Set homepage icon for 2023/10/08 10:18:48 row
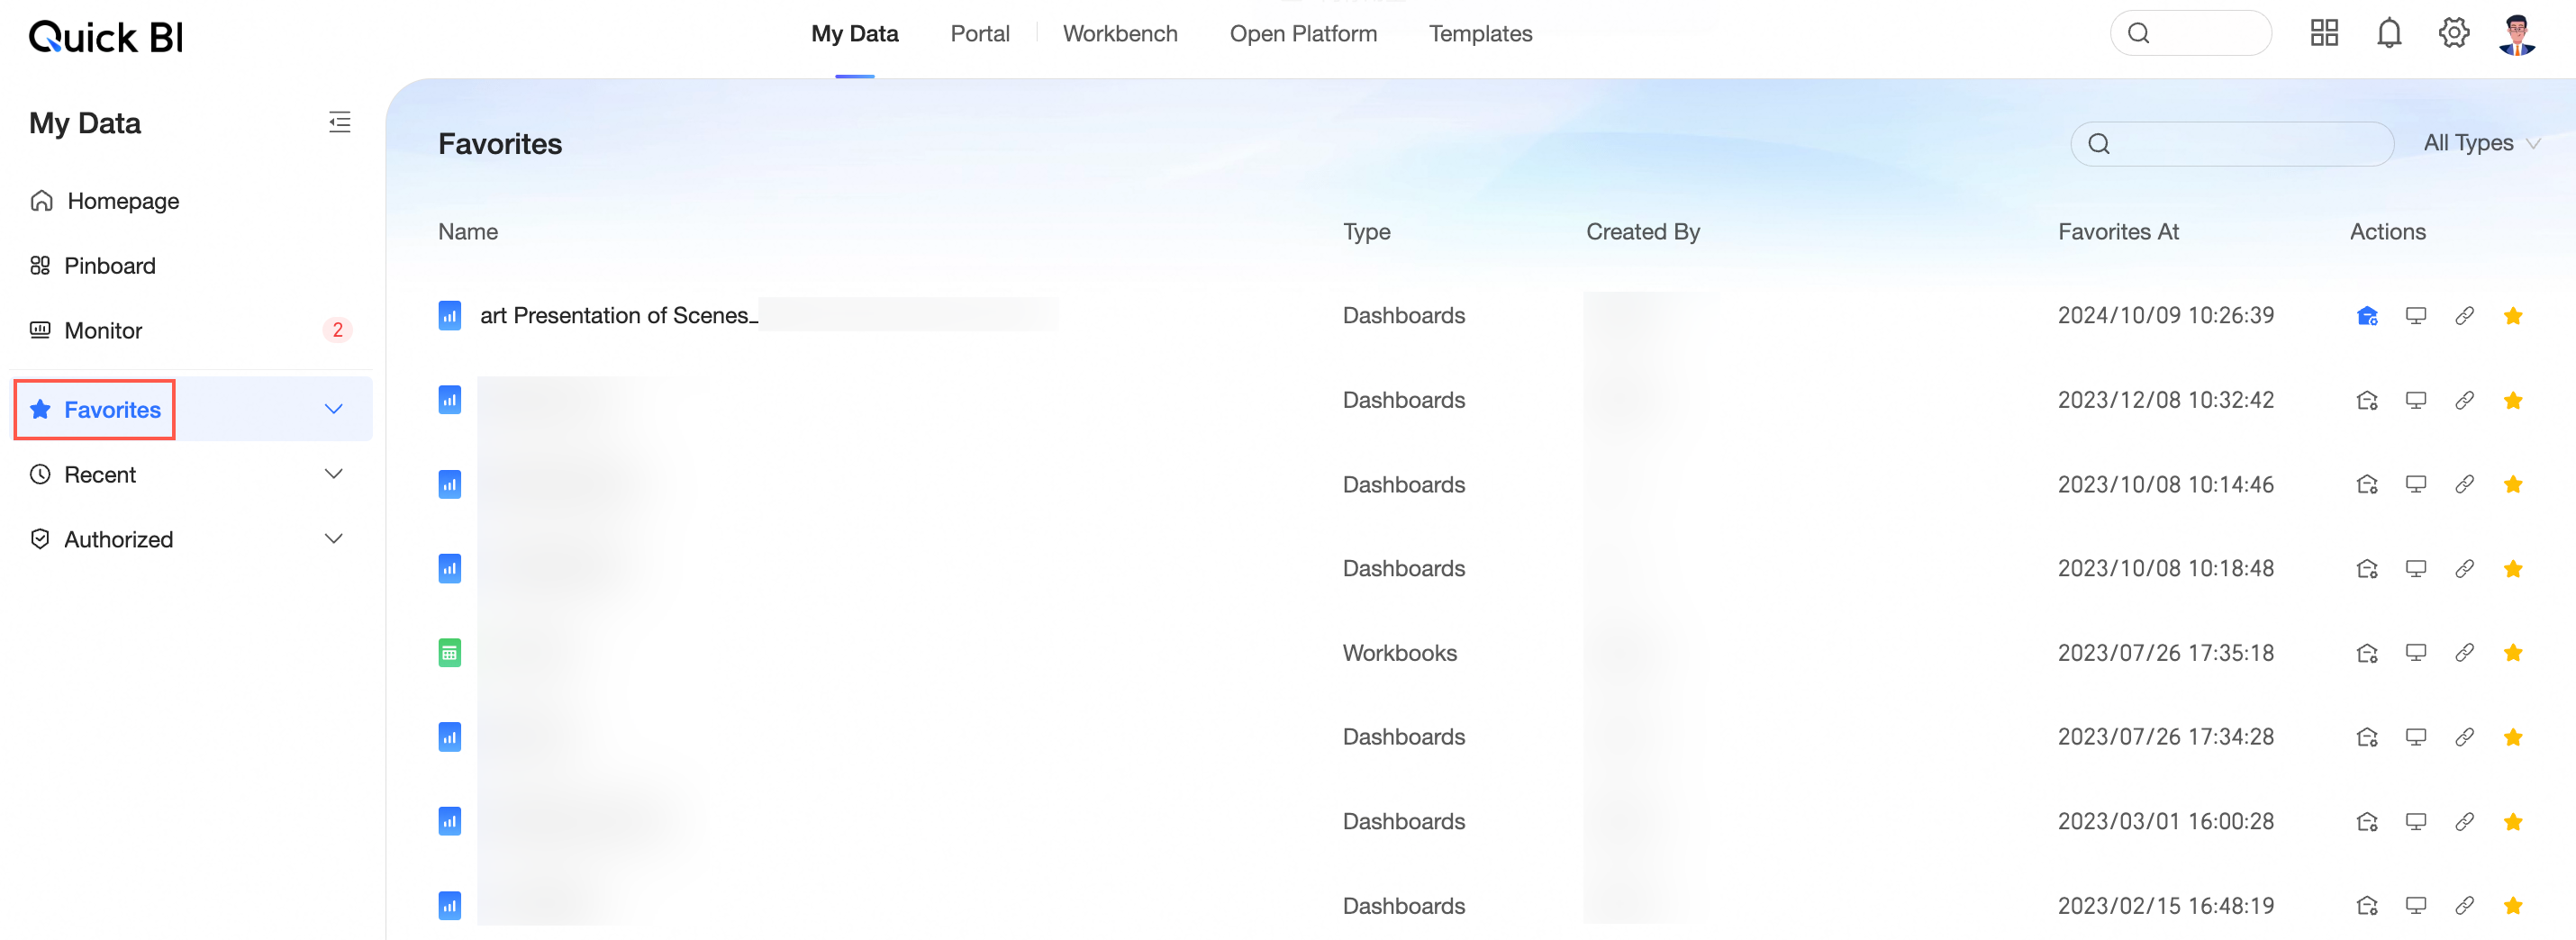2576x940 pixels. [2367, 569]
